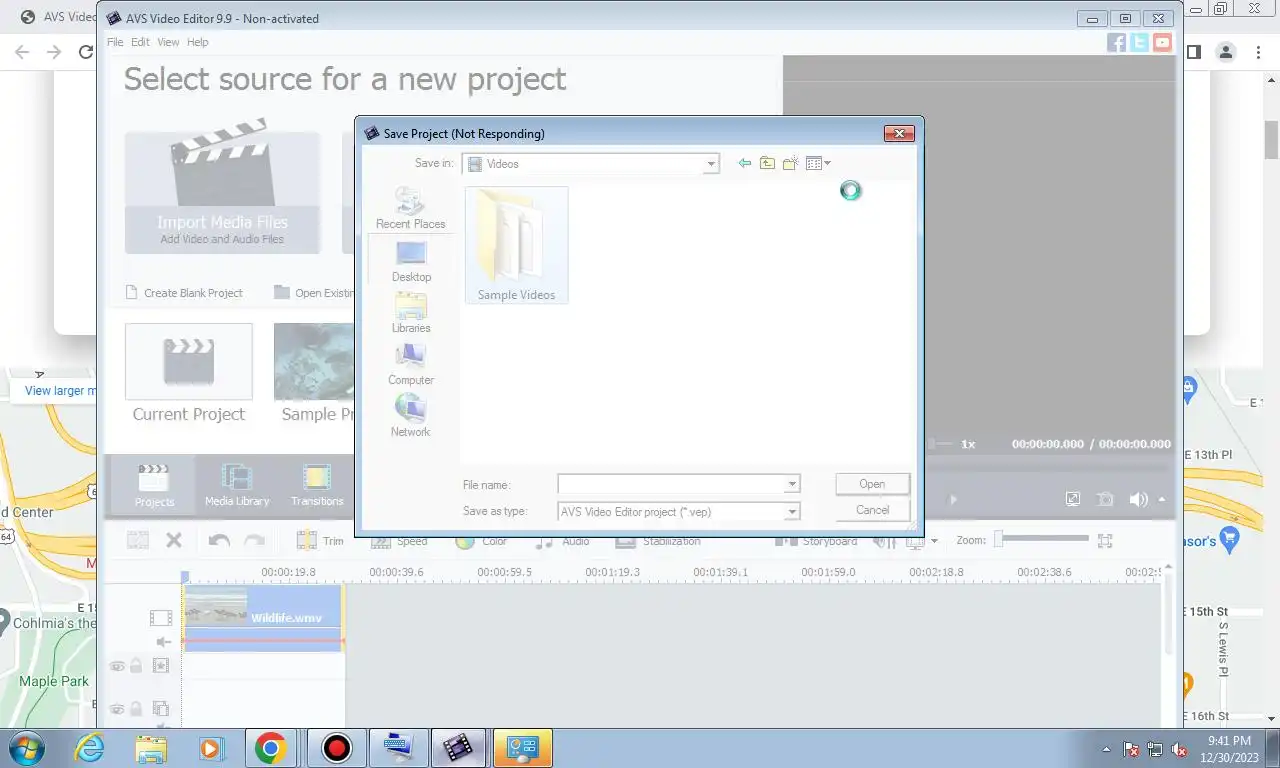The image size is (1280, 768).
Task: Select Desktop location in the places bar
Action: coord(411,261)
